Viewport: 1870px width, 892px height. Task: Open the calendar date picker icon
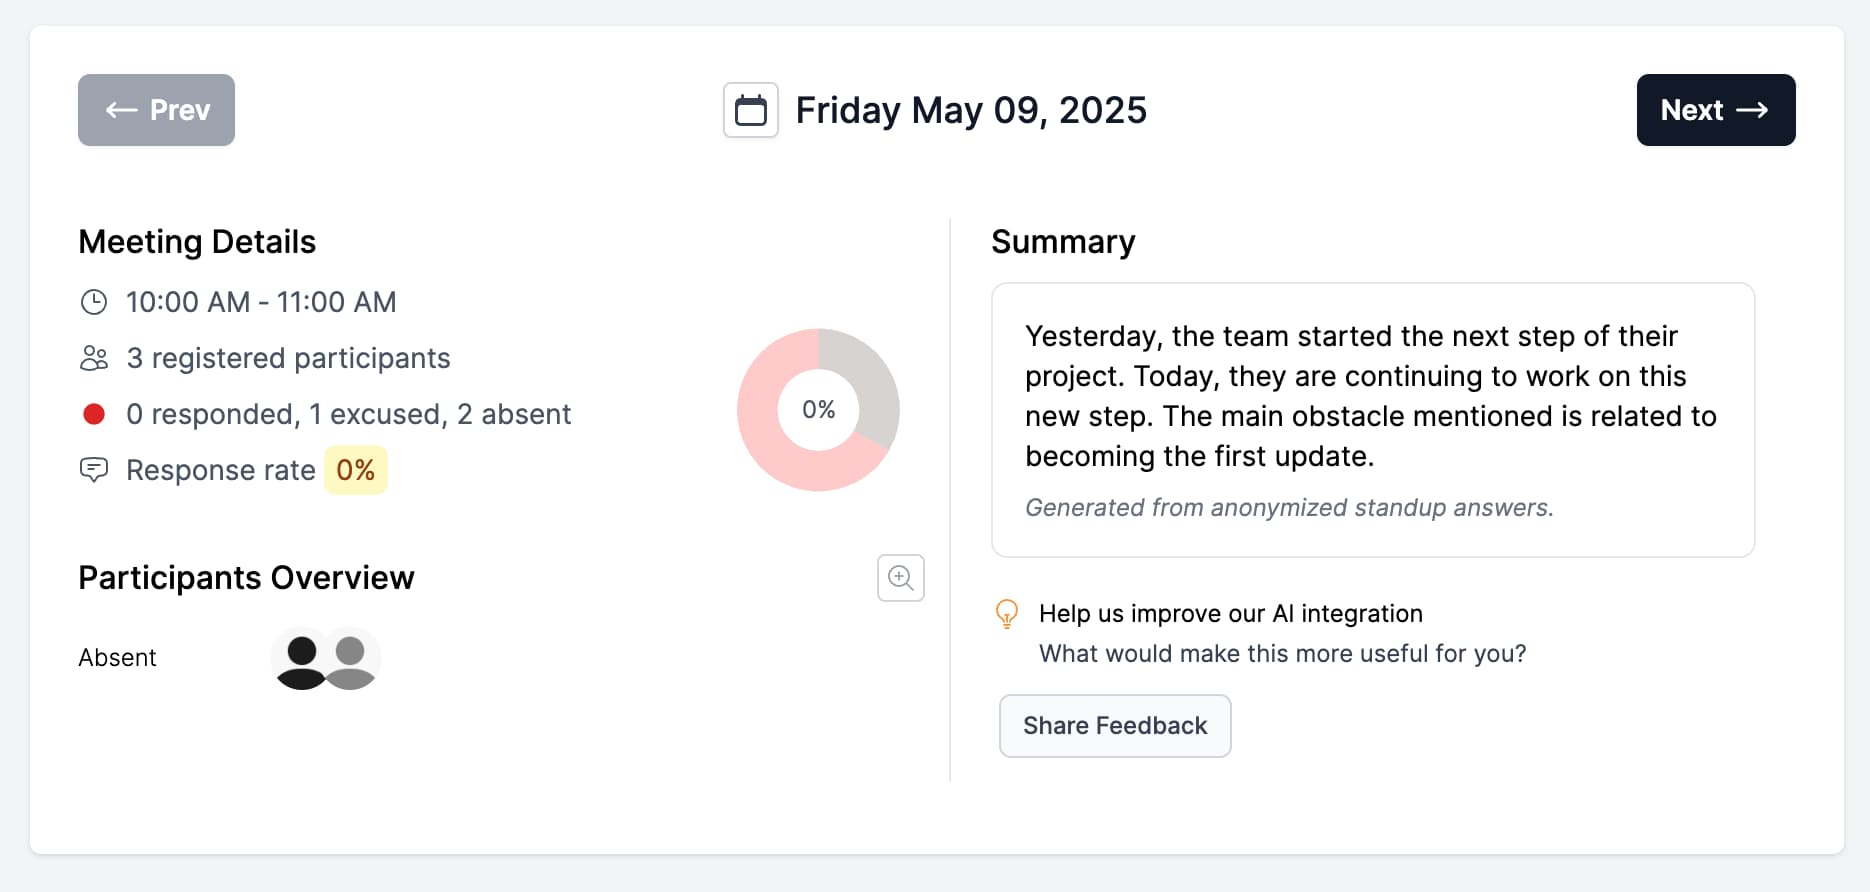pyautogui.click(x=750, y=110)
